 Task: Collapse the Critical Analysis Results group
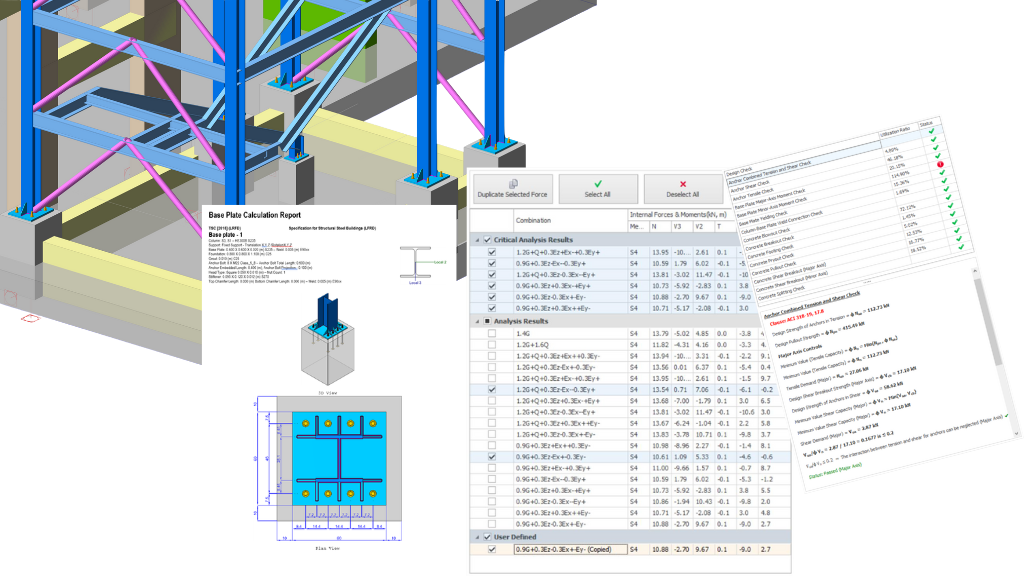(475, 239)
